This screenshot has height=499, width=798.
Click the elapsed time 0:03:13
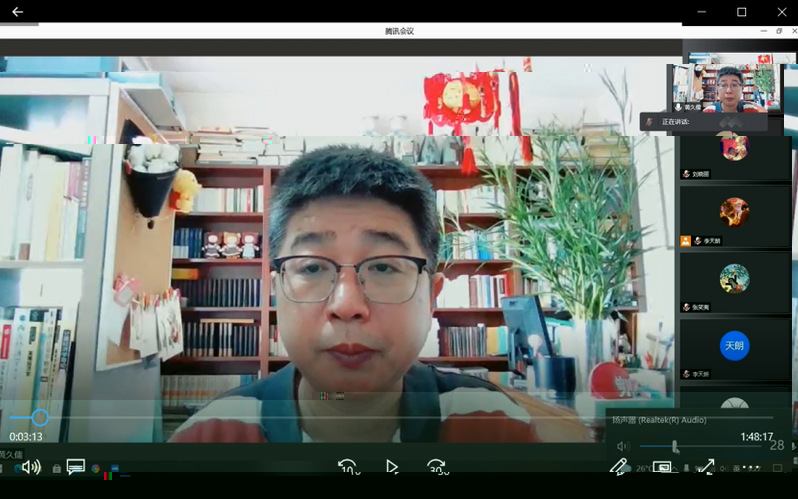pos(25,436)
